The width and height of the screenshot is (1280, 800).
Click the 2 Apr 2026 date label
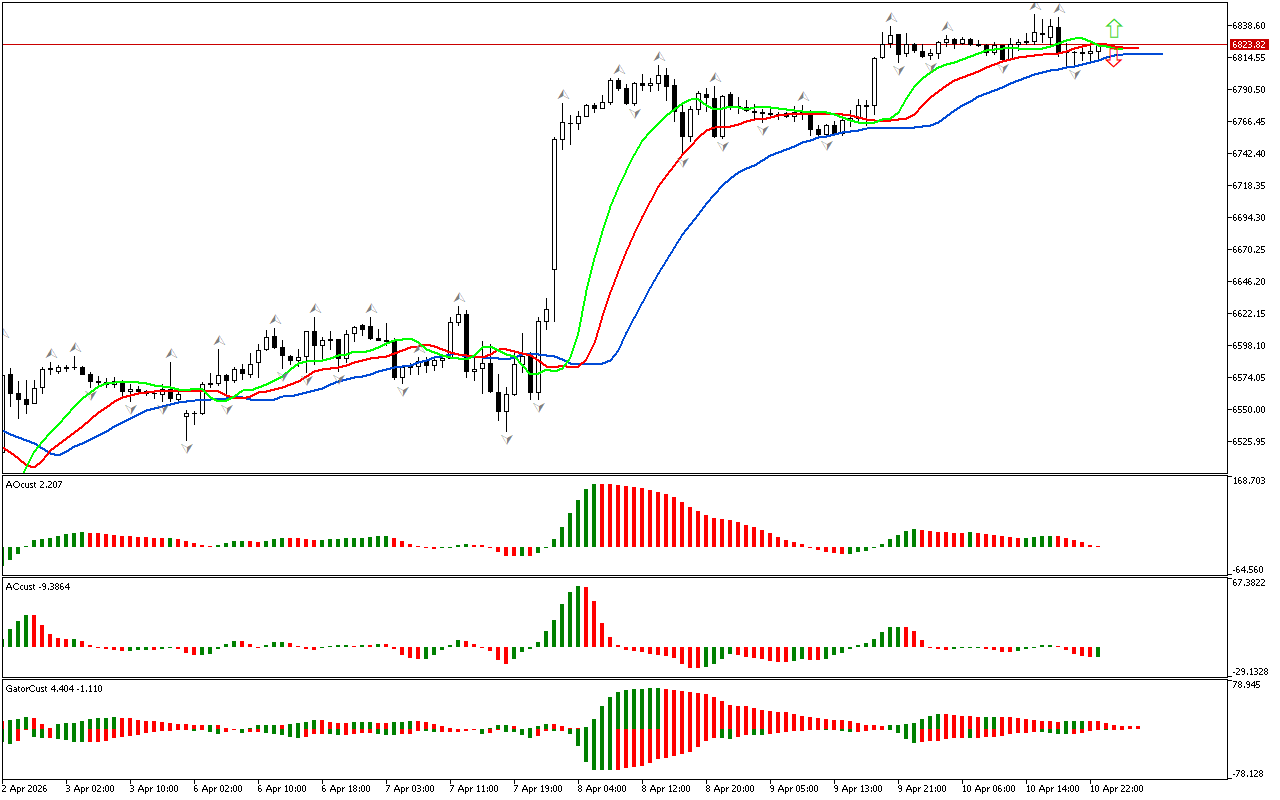tap(25, 788)
